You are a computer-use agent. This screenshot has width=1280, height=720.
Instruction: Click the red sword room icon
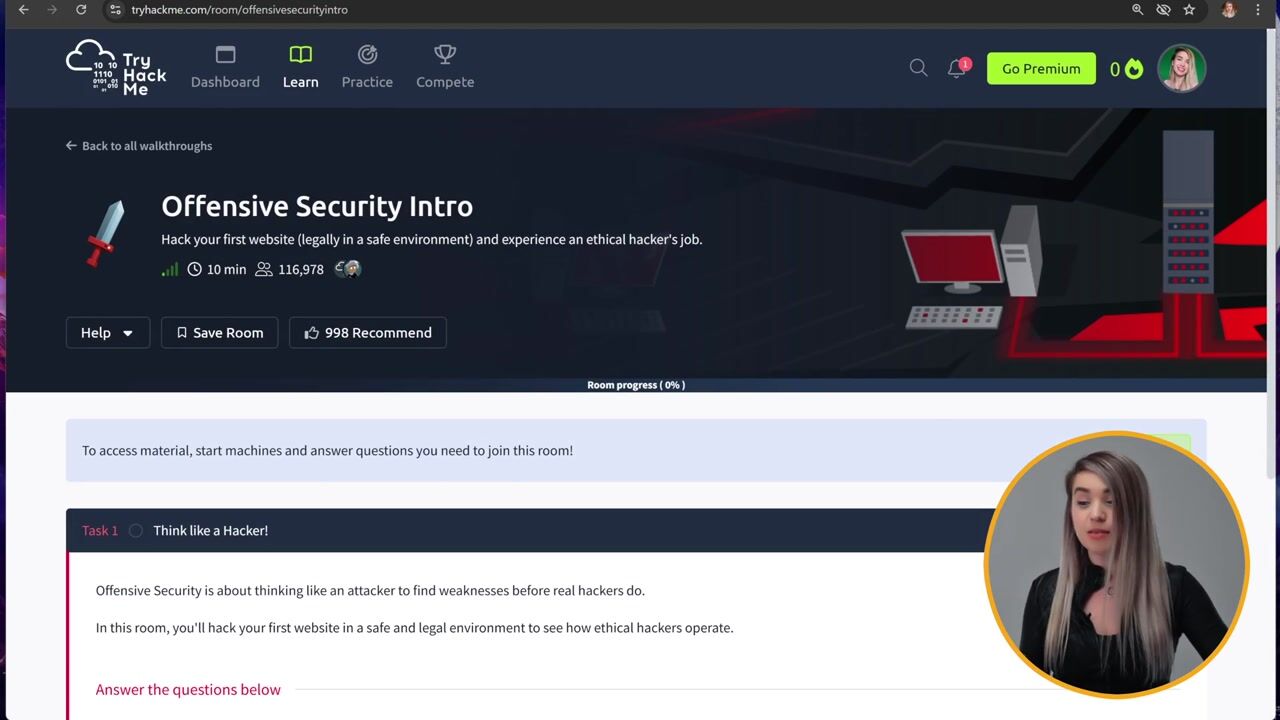coord(105,233)
